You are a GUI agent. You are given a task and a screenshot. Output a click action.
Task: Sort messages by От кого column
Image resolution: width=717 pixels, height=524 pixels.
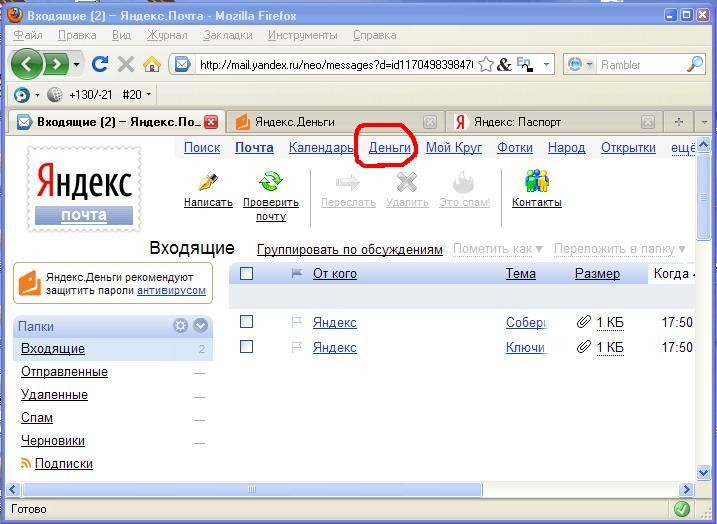point(335,273)
